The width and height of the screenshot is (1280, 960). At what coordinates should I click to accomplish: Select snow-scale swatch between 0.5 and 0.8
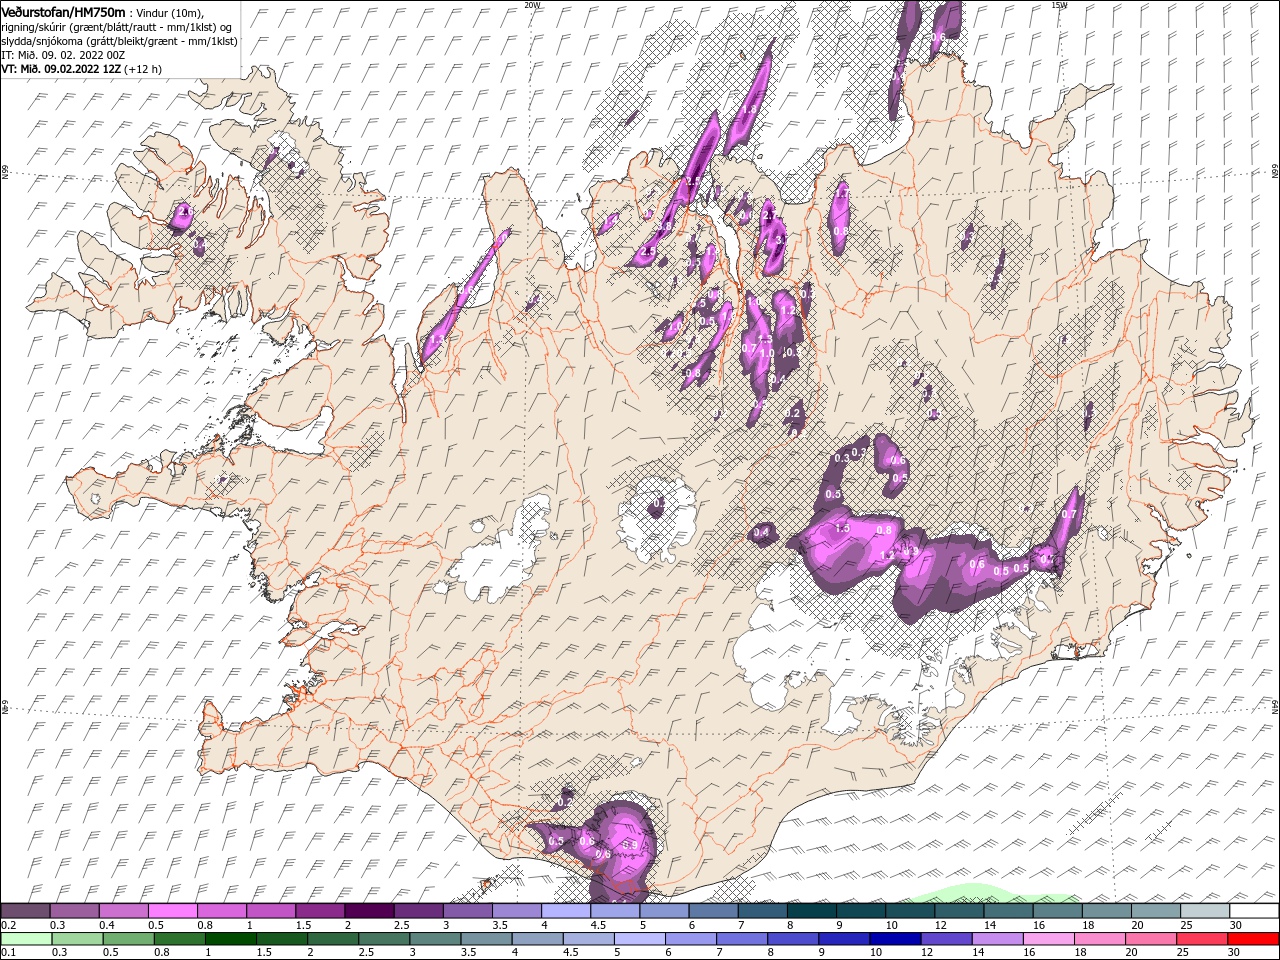tap(172, 911)
